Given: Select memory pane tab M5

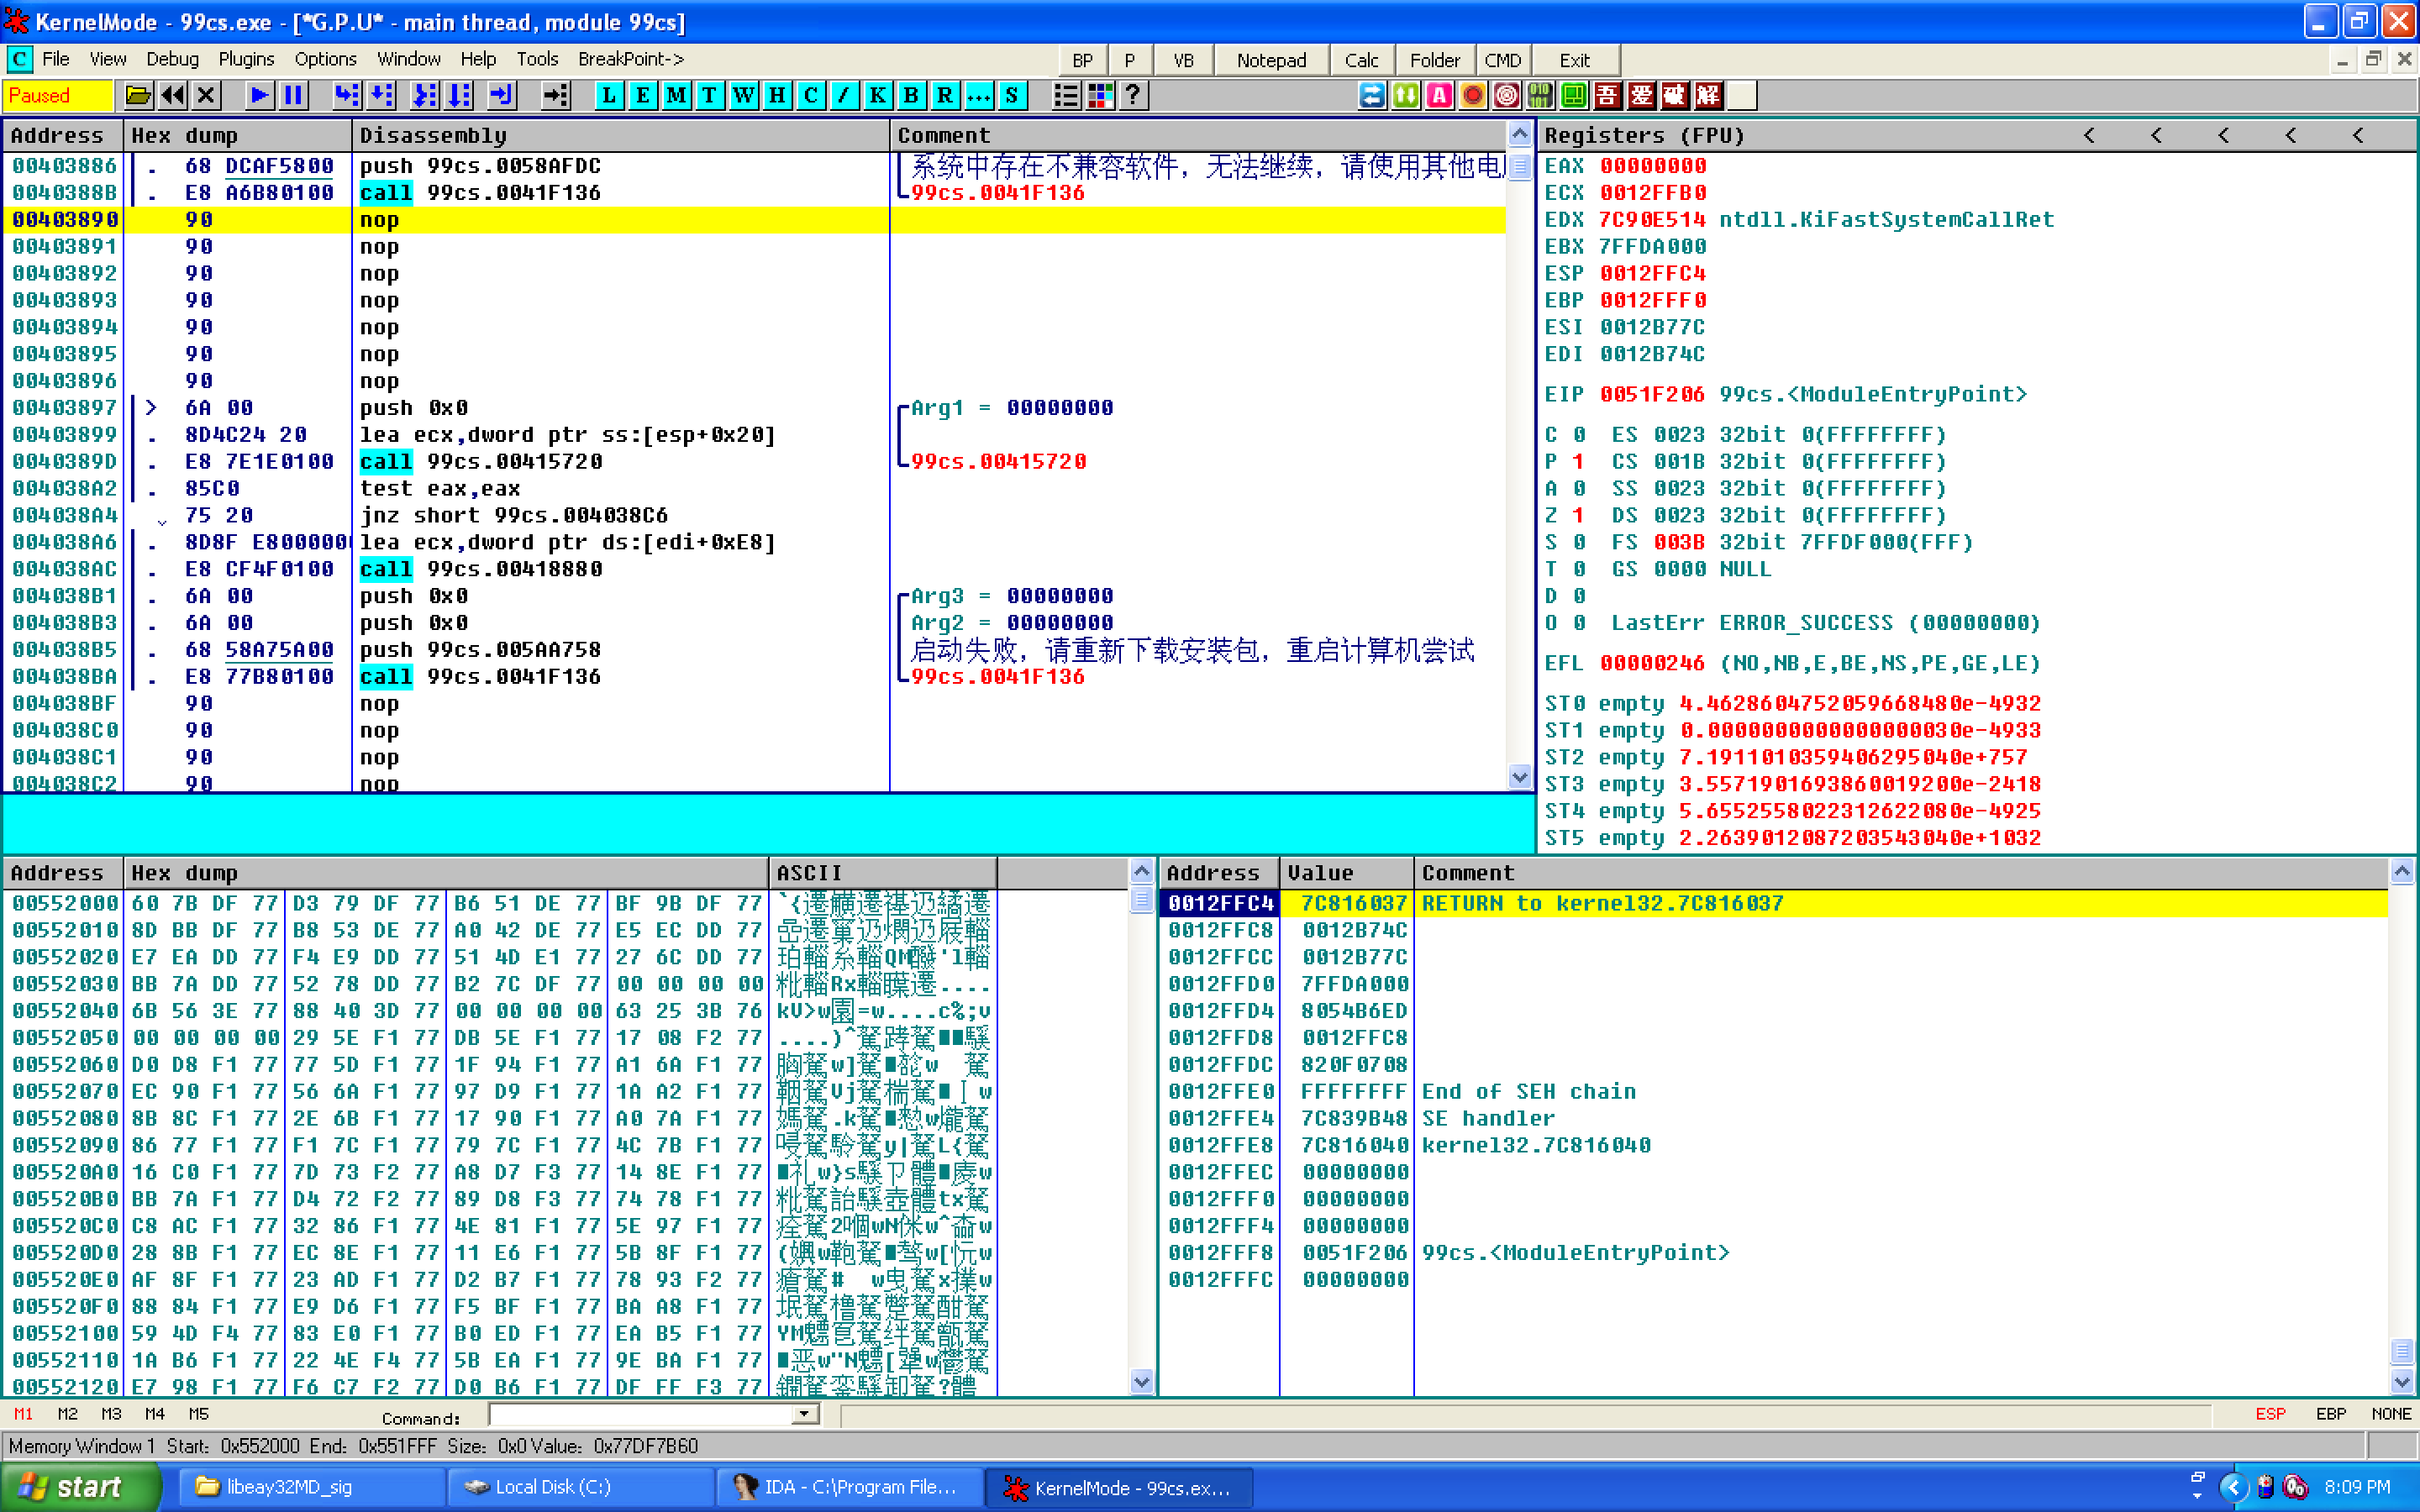Looking at the screenshot, I should coord(199,1413).
